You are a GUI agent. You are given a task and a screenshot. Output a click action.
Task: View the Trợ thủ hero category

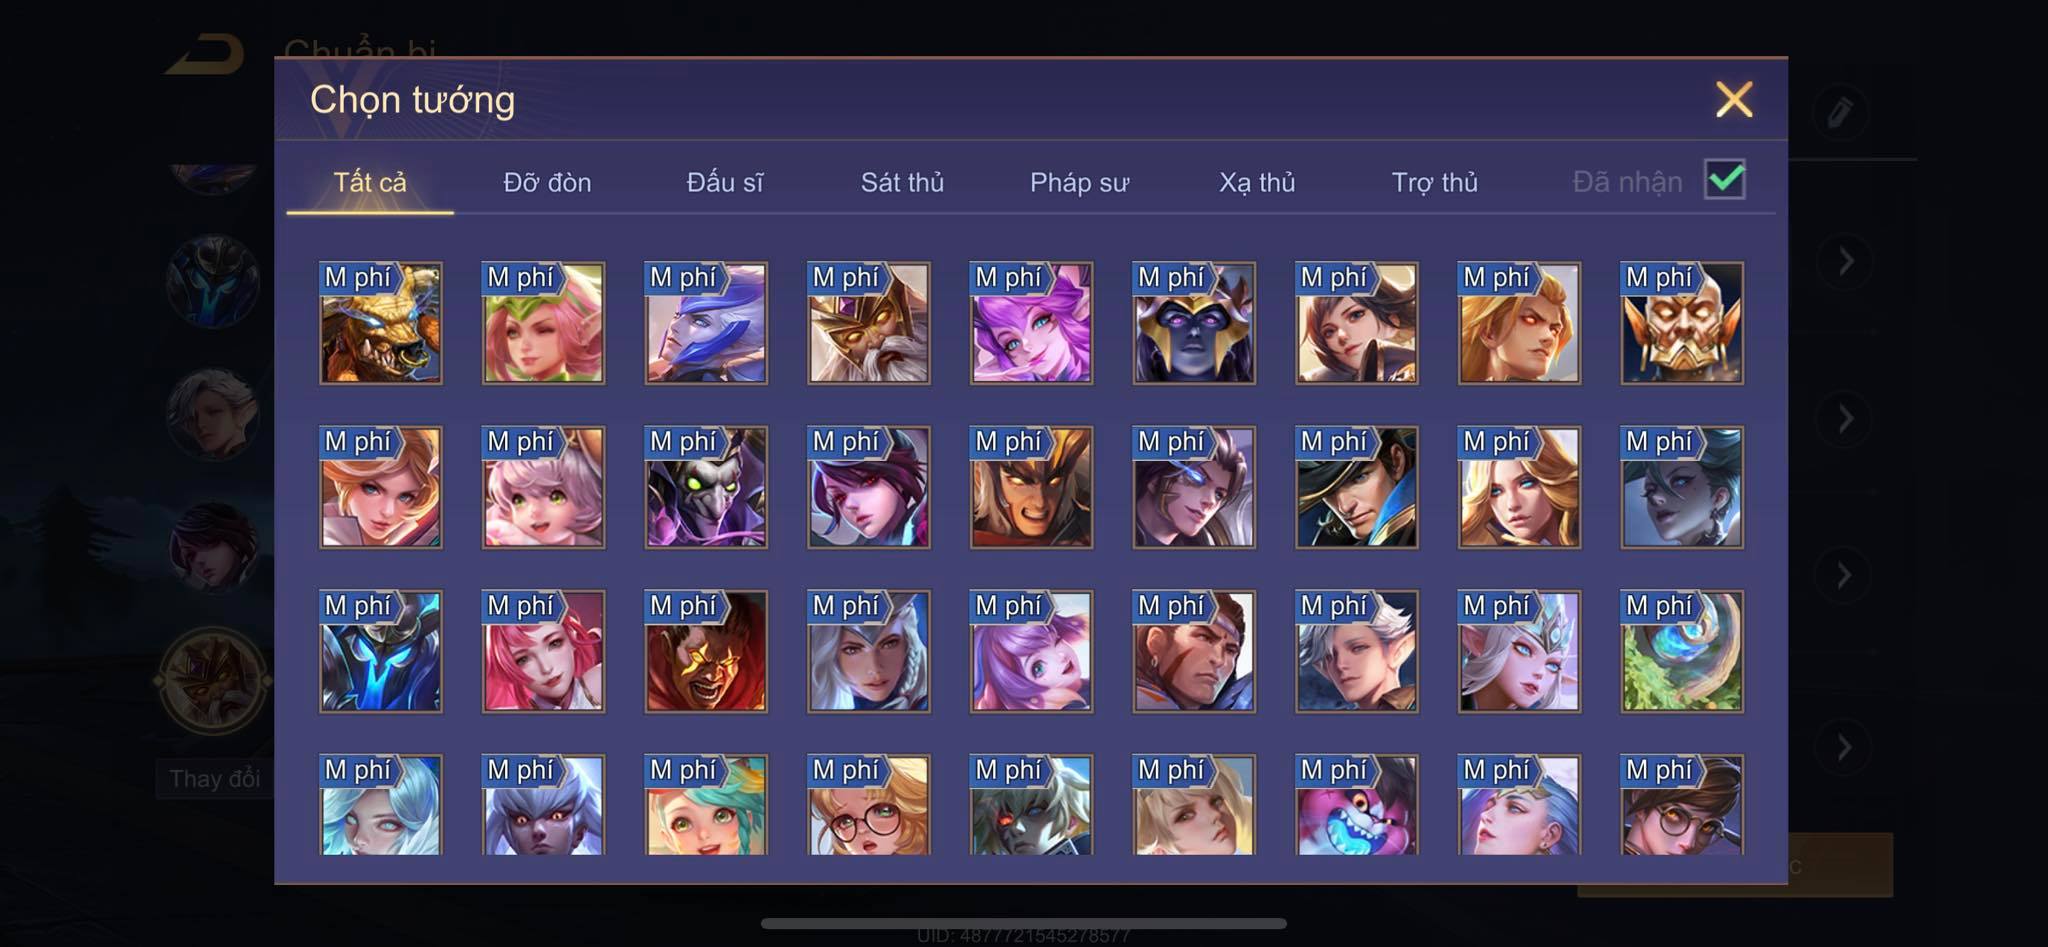coord(1434,182)
